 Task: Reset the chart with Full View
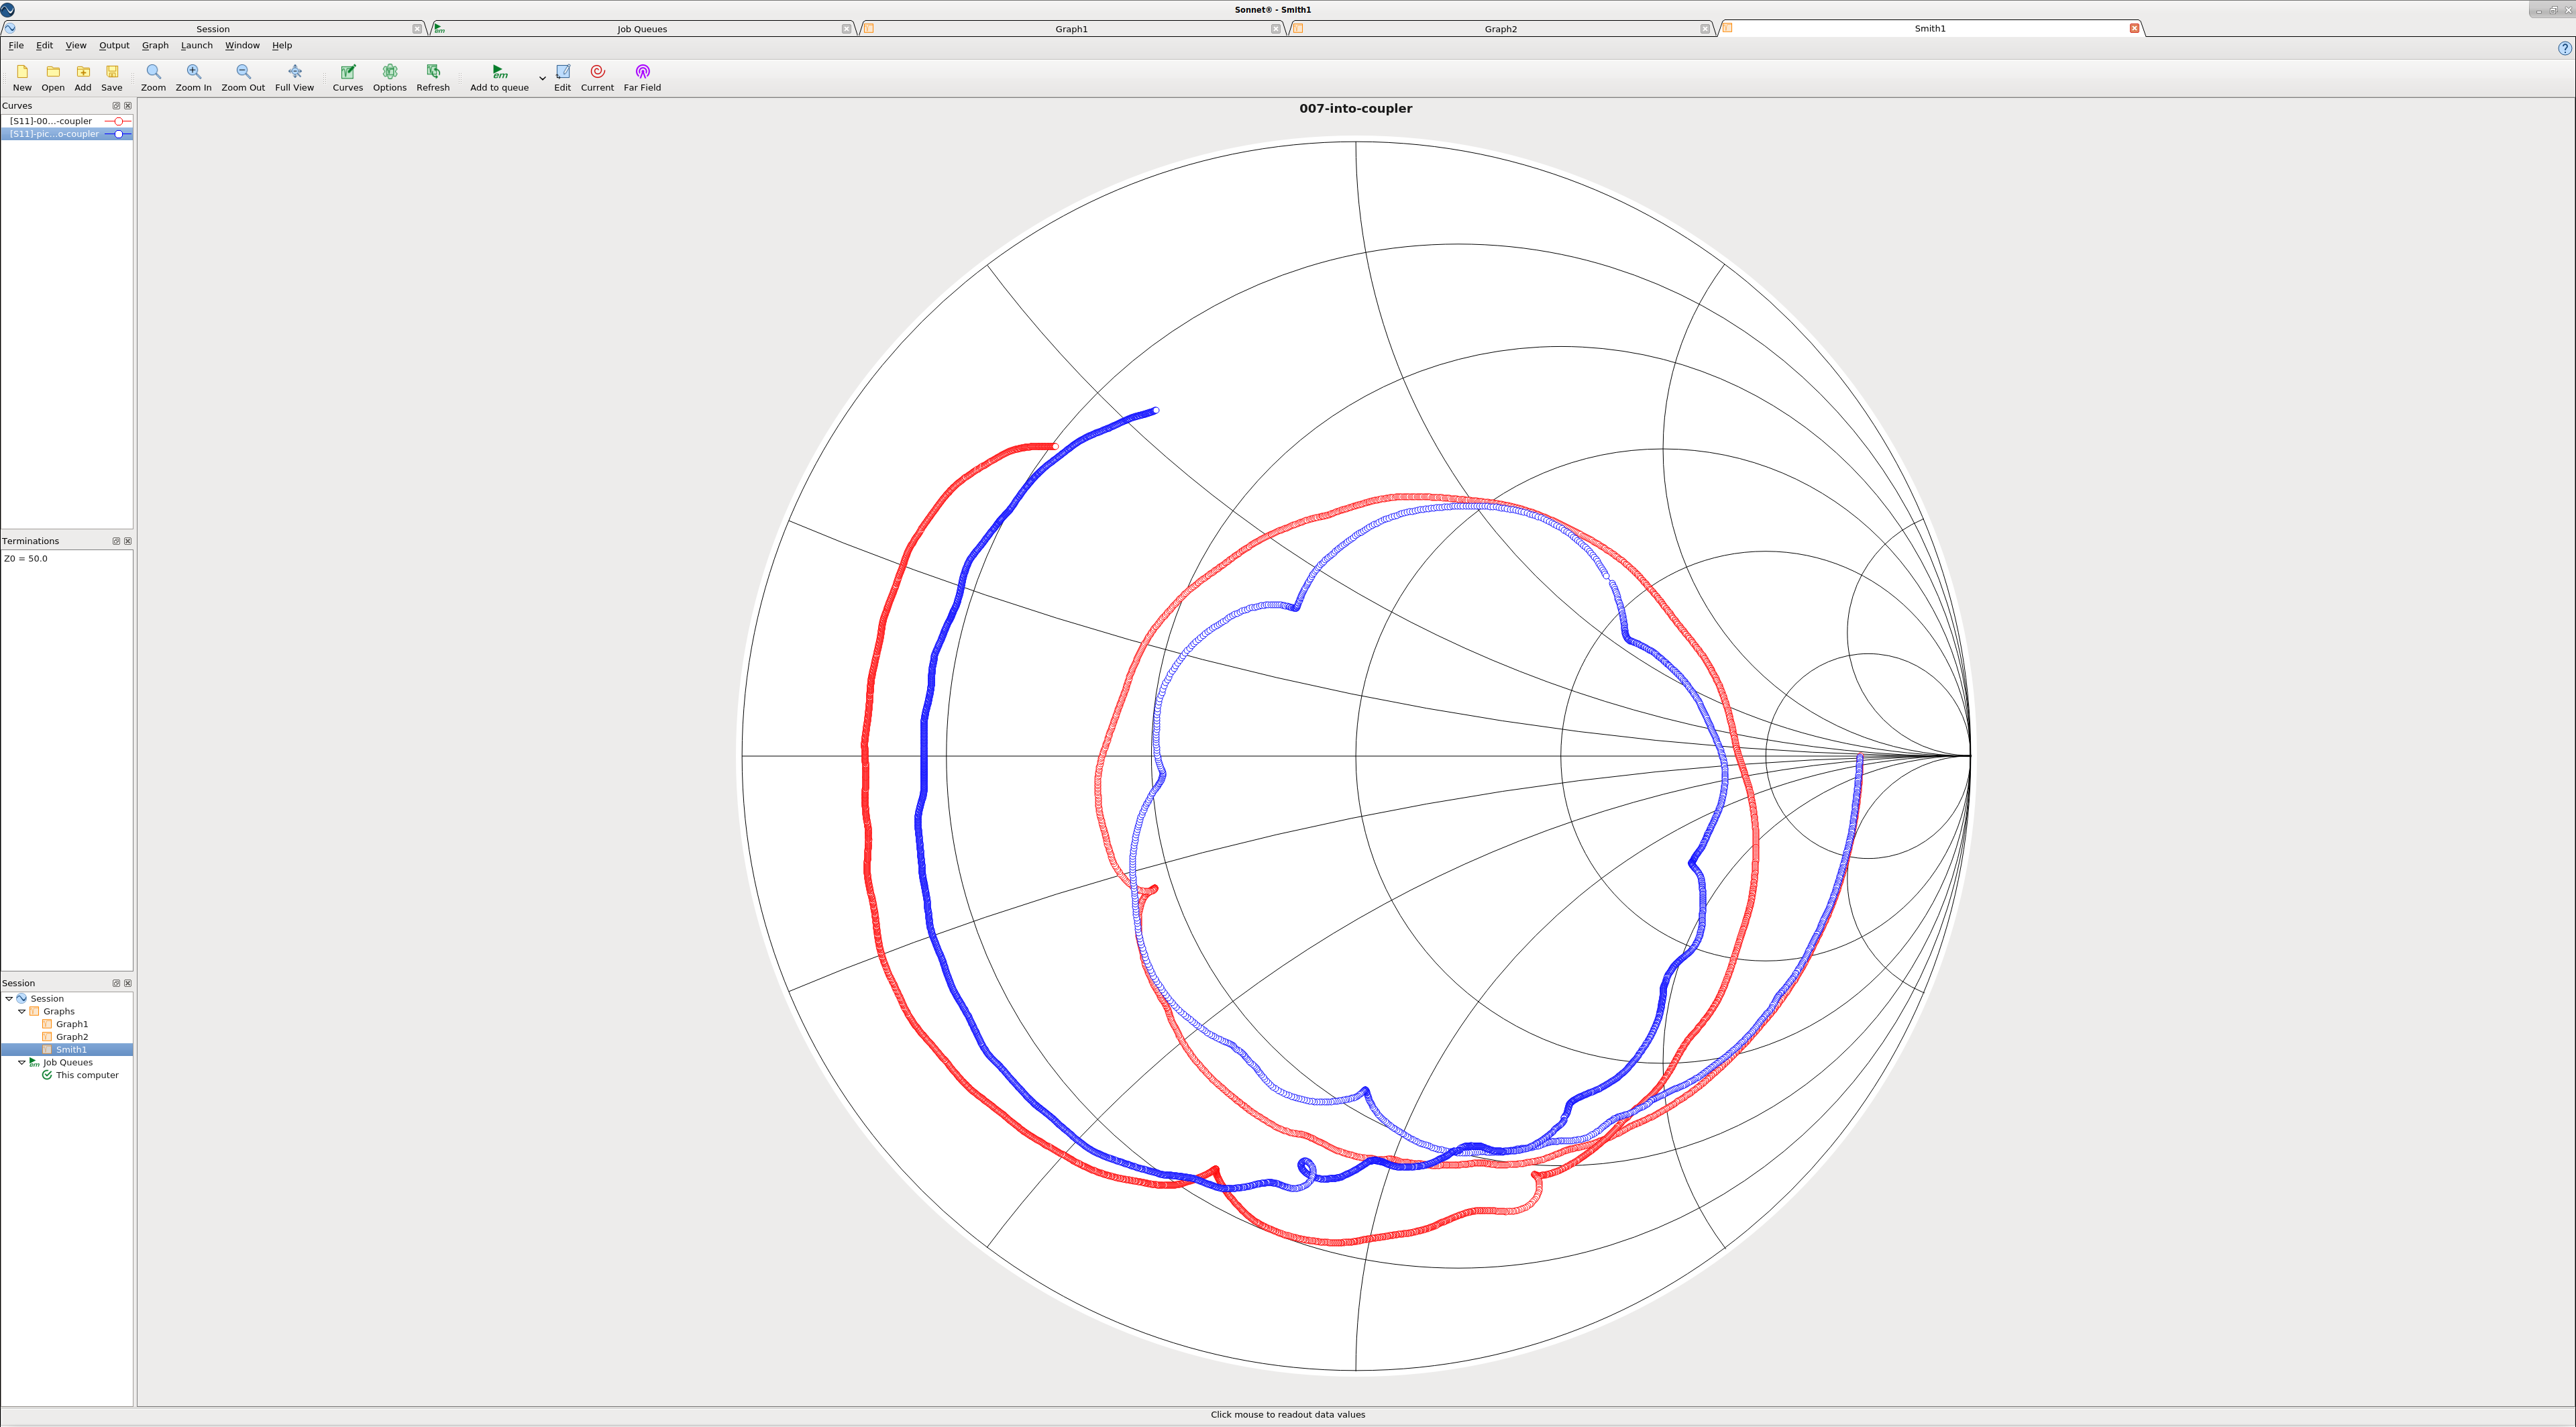294,78
